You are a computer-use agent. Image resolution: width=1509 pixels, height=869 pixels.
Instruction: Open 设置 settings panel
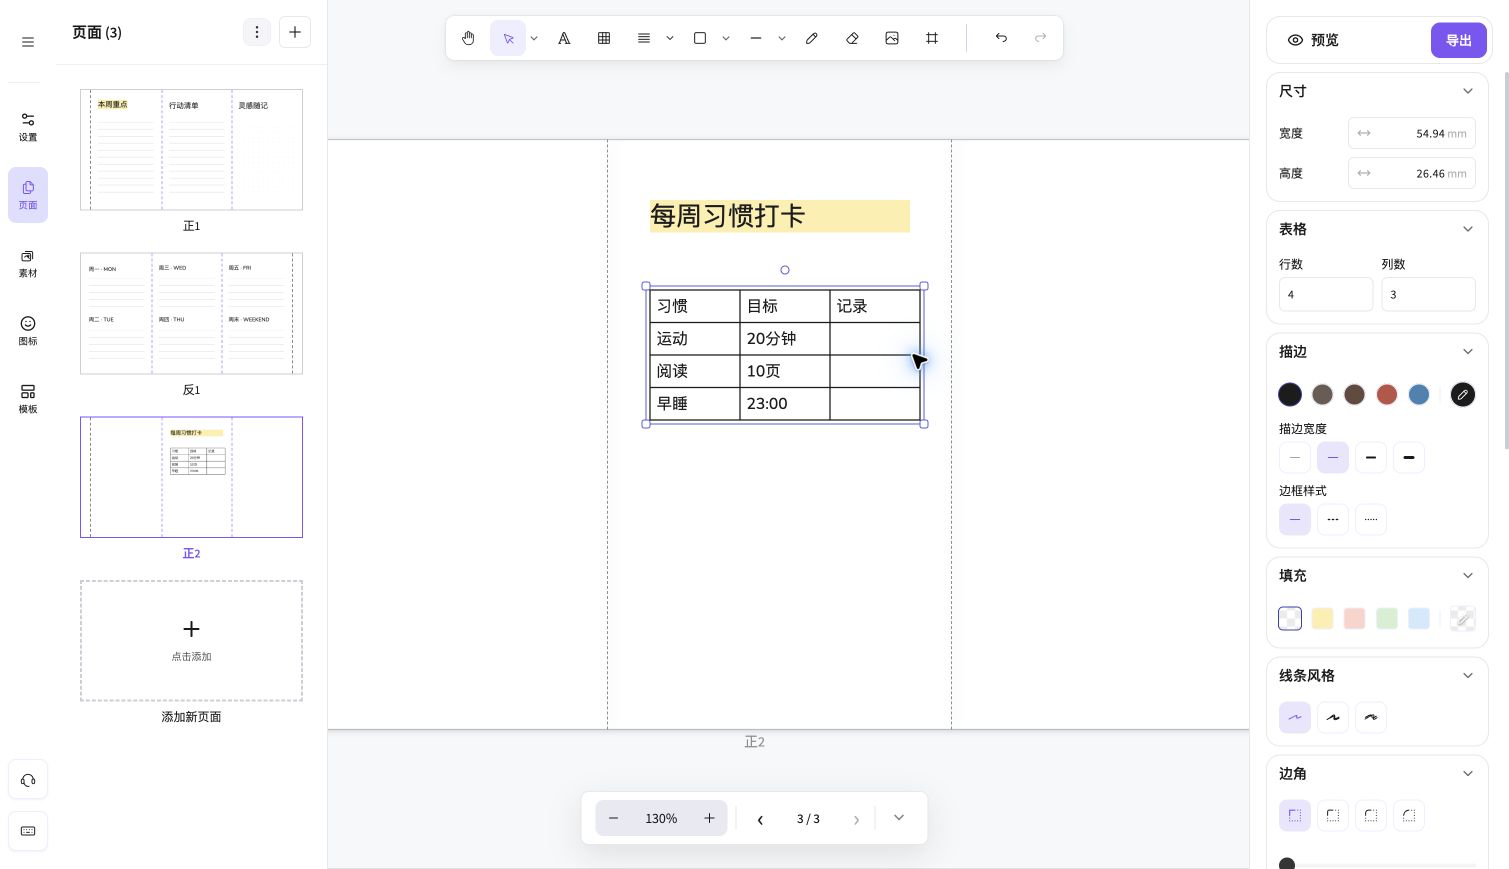28,127
